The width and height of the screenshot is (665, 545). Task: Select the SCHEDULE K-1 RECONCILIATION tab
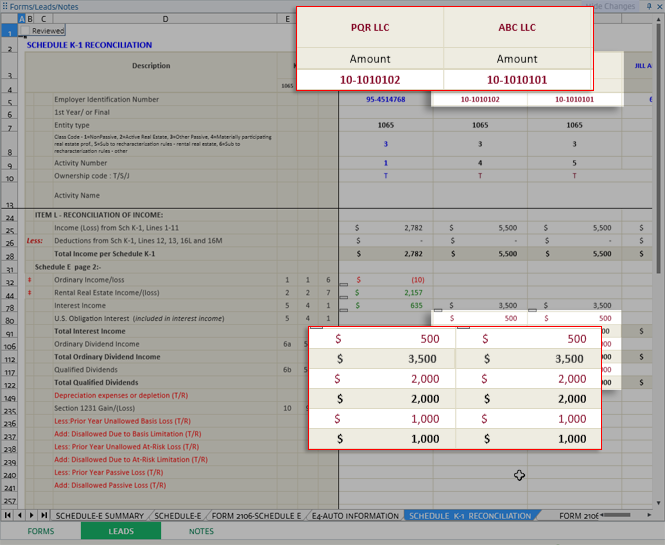pos(470,516)
